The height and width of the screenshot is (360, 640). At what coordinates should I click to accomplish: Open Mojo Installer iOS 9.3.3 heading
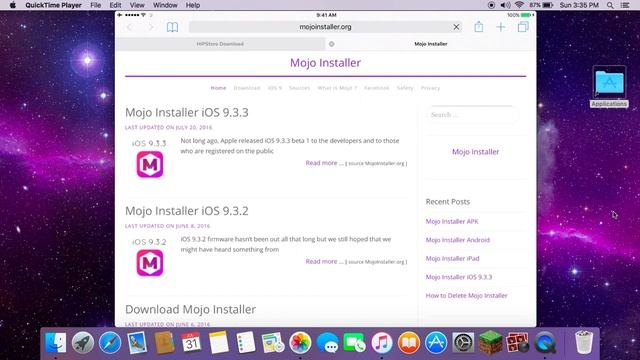click(187, 112)
